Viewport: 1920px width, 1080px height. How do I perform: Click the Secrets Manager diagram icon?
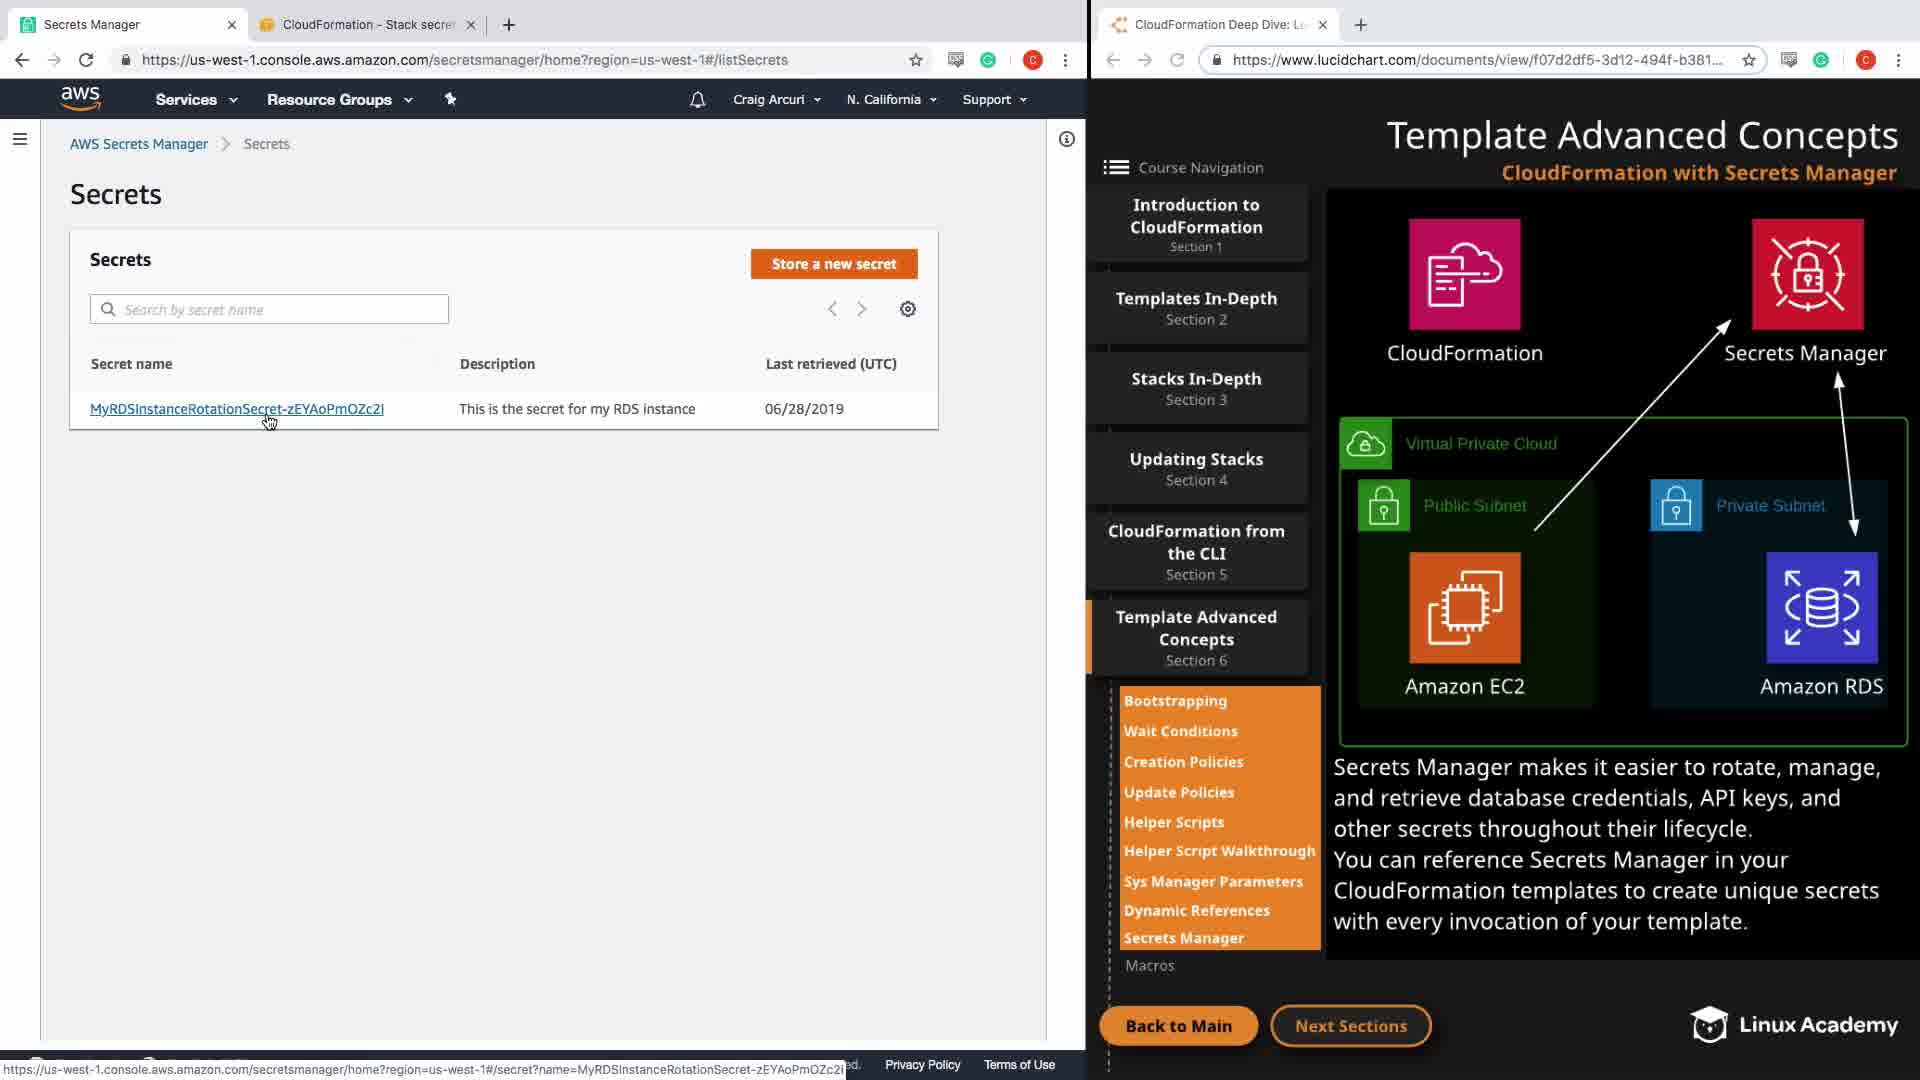[1806, 274]
